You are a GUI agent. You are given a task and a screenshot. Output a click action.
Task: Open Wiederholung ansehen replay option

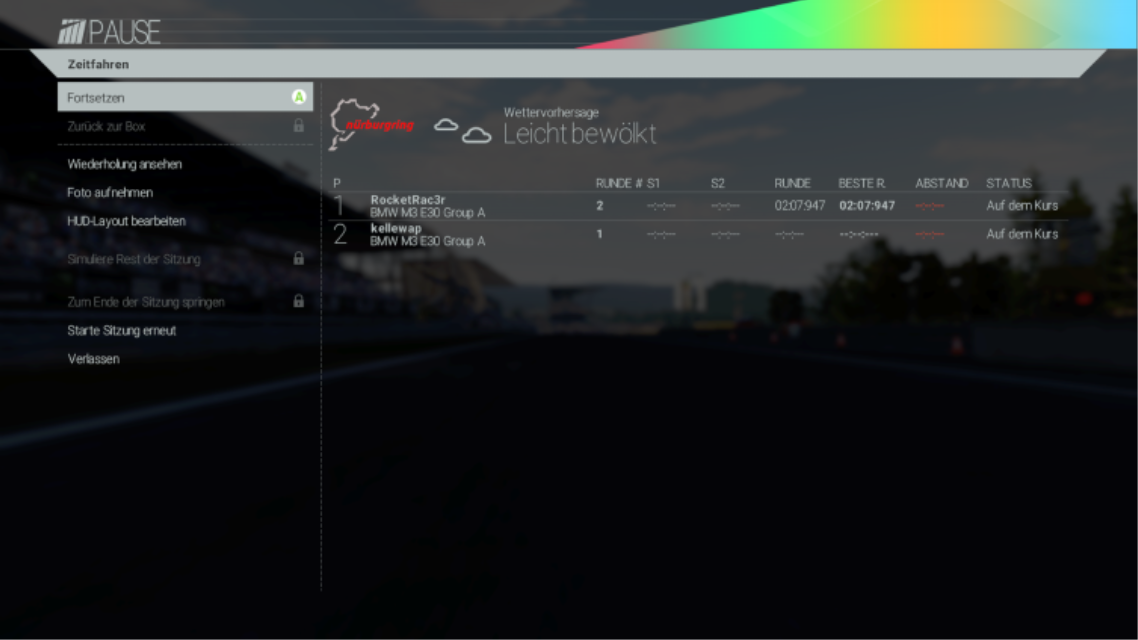pyautogui.click(x=125, y=165)
